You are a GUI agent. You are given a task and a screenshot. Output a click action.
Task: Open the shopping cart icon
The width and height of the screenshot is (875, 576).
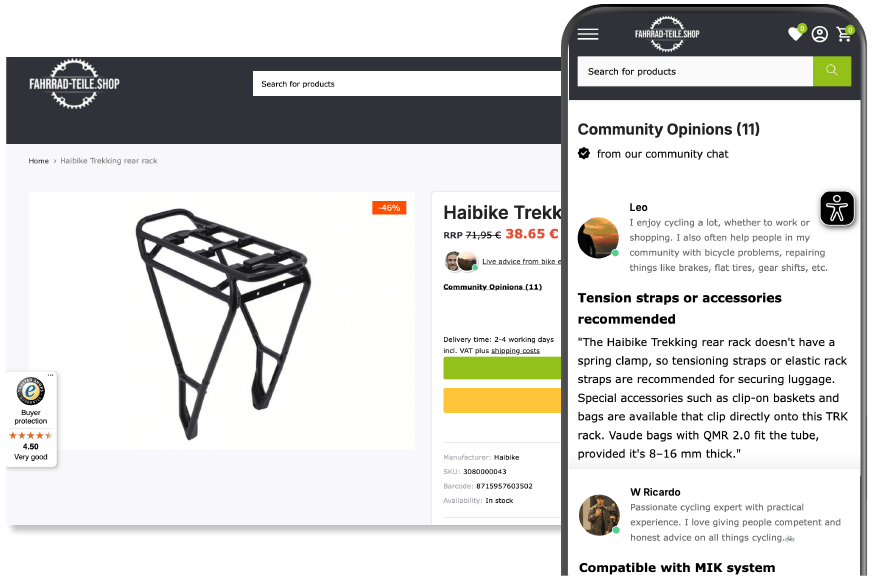(844, 35)
